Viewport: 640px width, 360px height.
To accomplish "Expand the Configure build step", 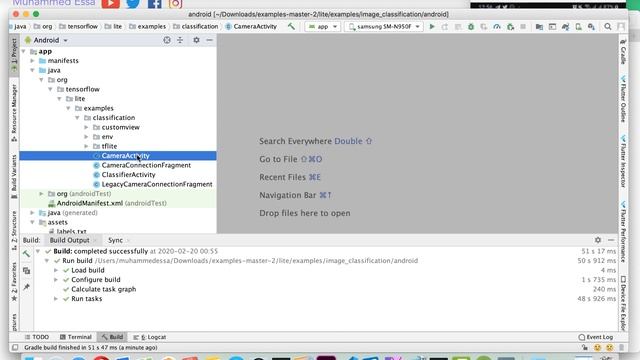I will [56, 280].
